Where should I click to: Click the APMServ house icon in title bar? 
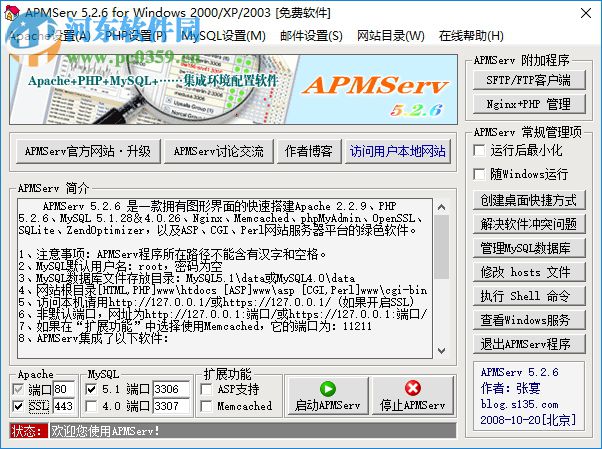(12, 12)
